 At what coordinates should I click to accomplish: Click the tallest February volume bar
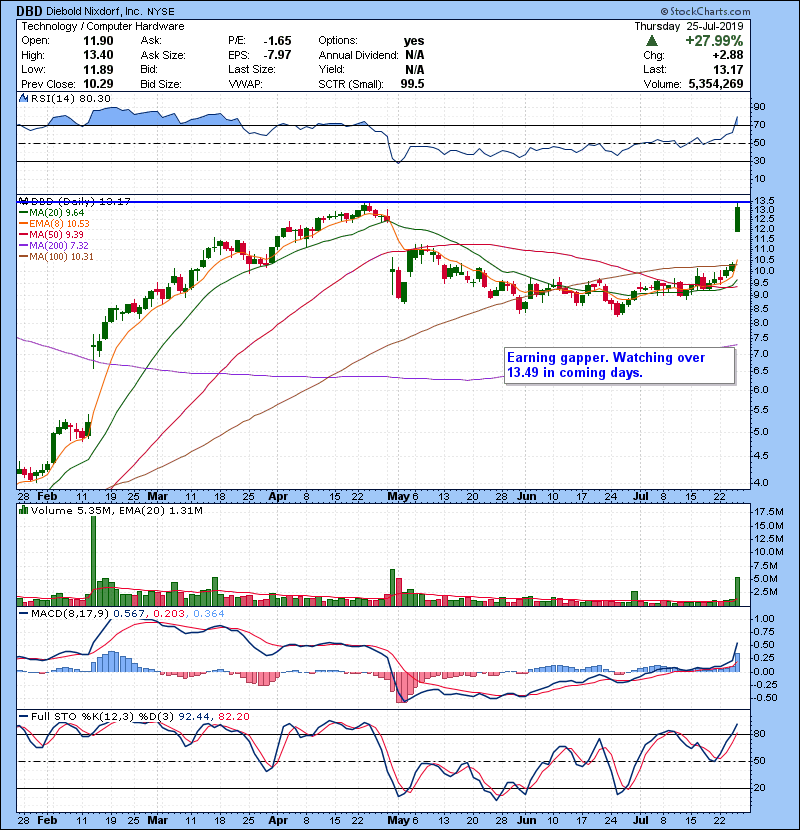pyautogui.click(x=94, y=561)
